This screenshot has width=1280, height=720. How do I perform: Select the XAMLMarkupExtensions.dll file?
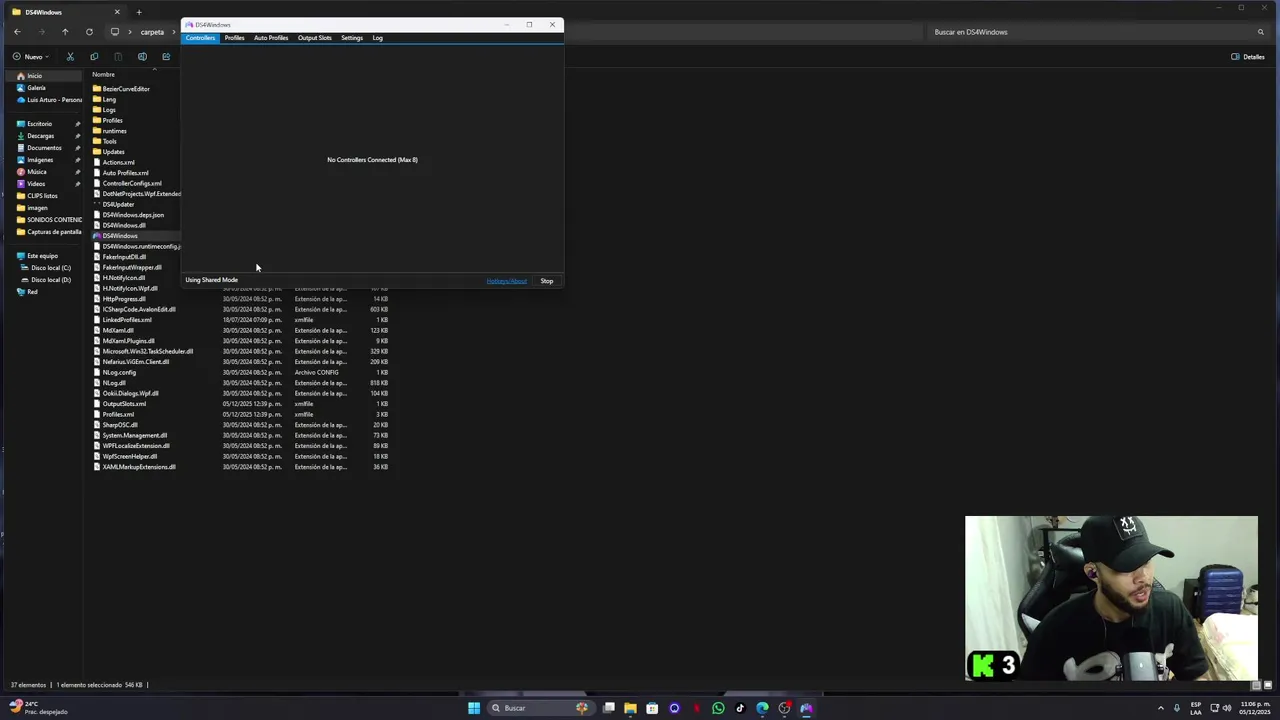coord(139,467)
